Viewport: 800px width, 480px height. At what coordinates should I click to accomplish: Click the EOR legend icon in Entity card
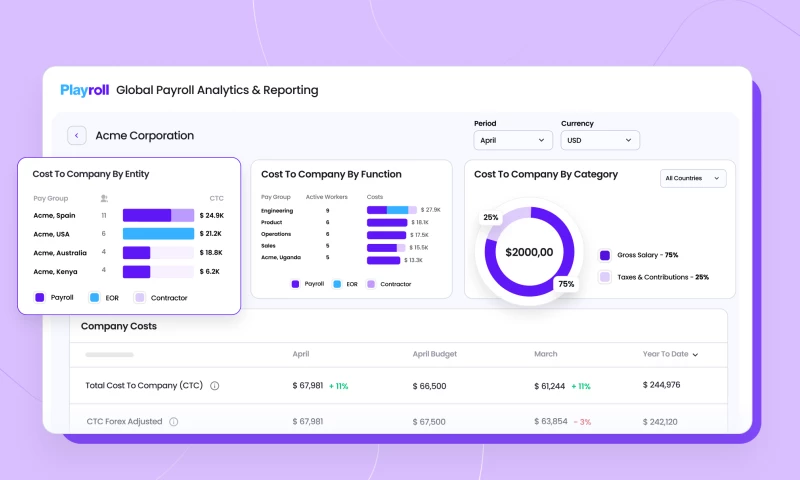point(95,297)
